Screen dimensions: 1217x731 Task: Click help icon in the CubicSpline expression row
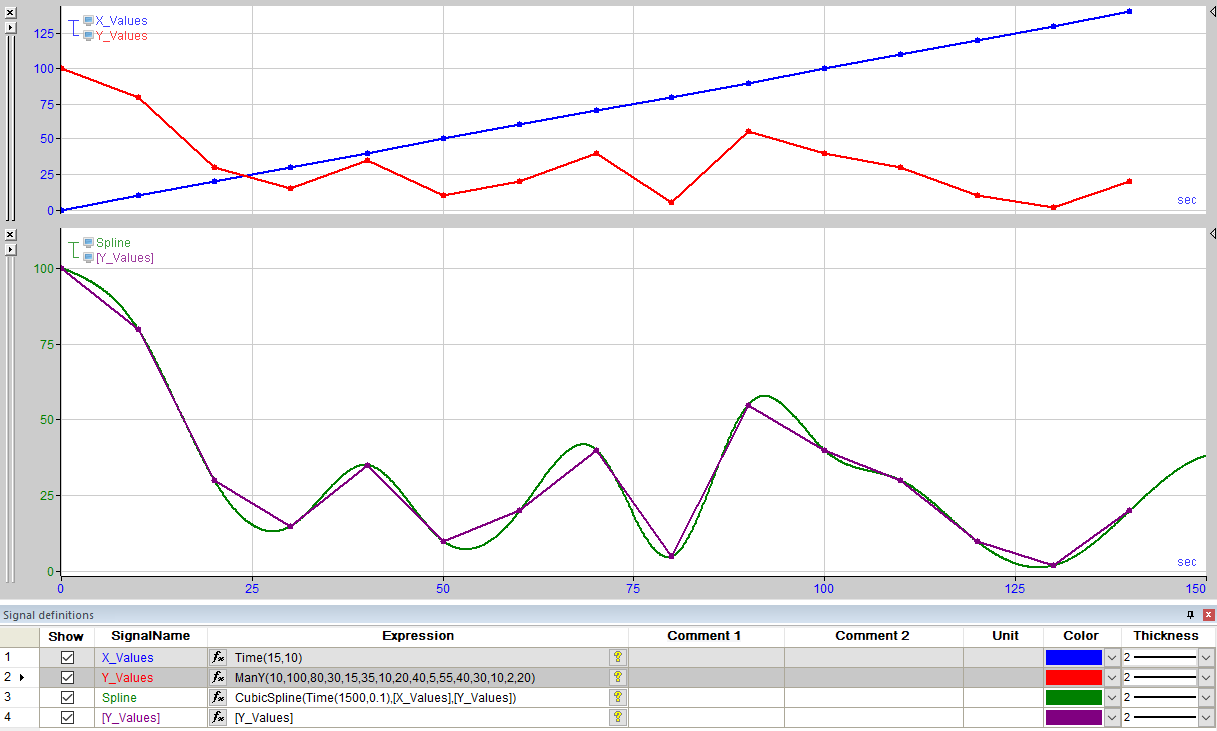(x=618, y=697)
